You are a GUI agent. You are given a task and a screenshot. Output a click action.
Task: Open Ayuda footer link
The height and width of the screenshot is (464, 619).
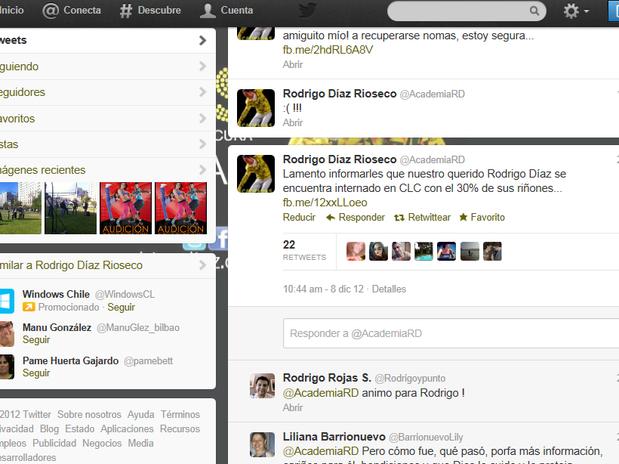pyautogui.click(x=141, y=414)
